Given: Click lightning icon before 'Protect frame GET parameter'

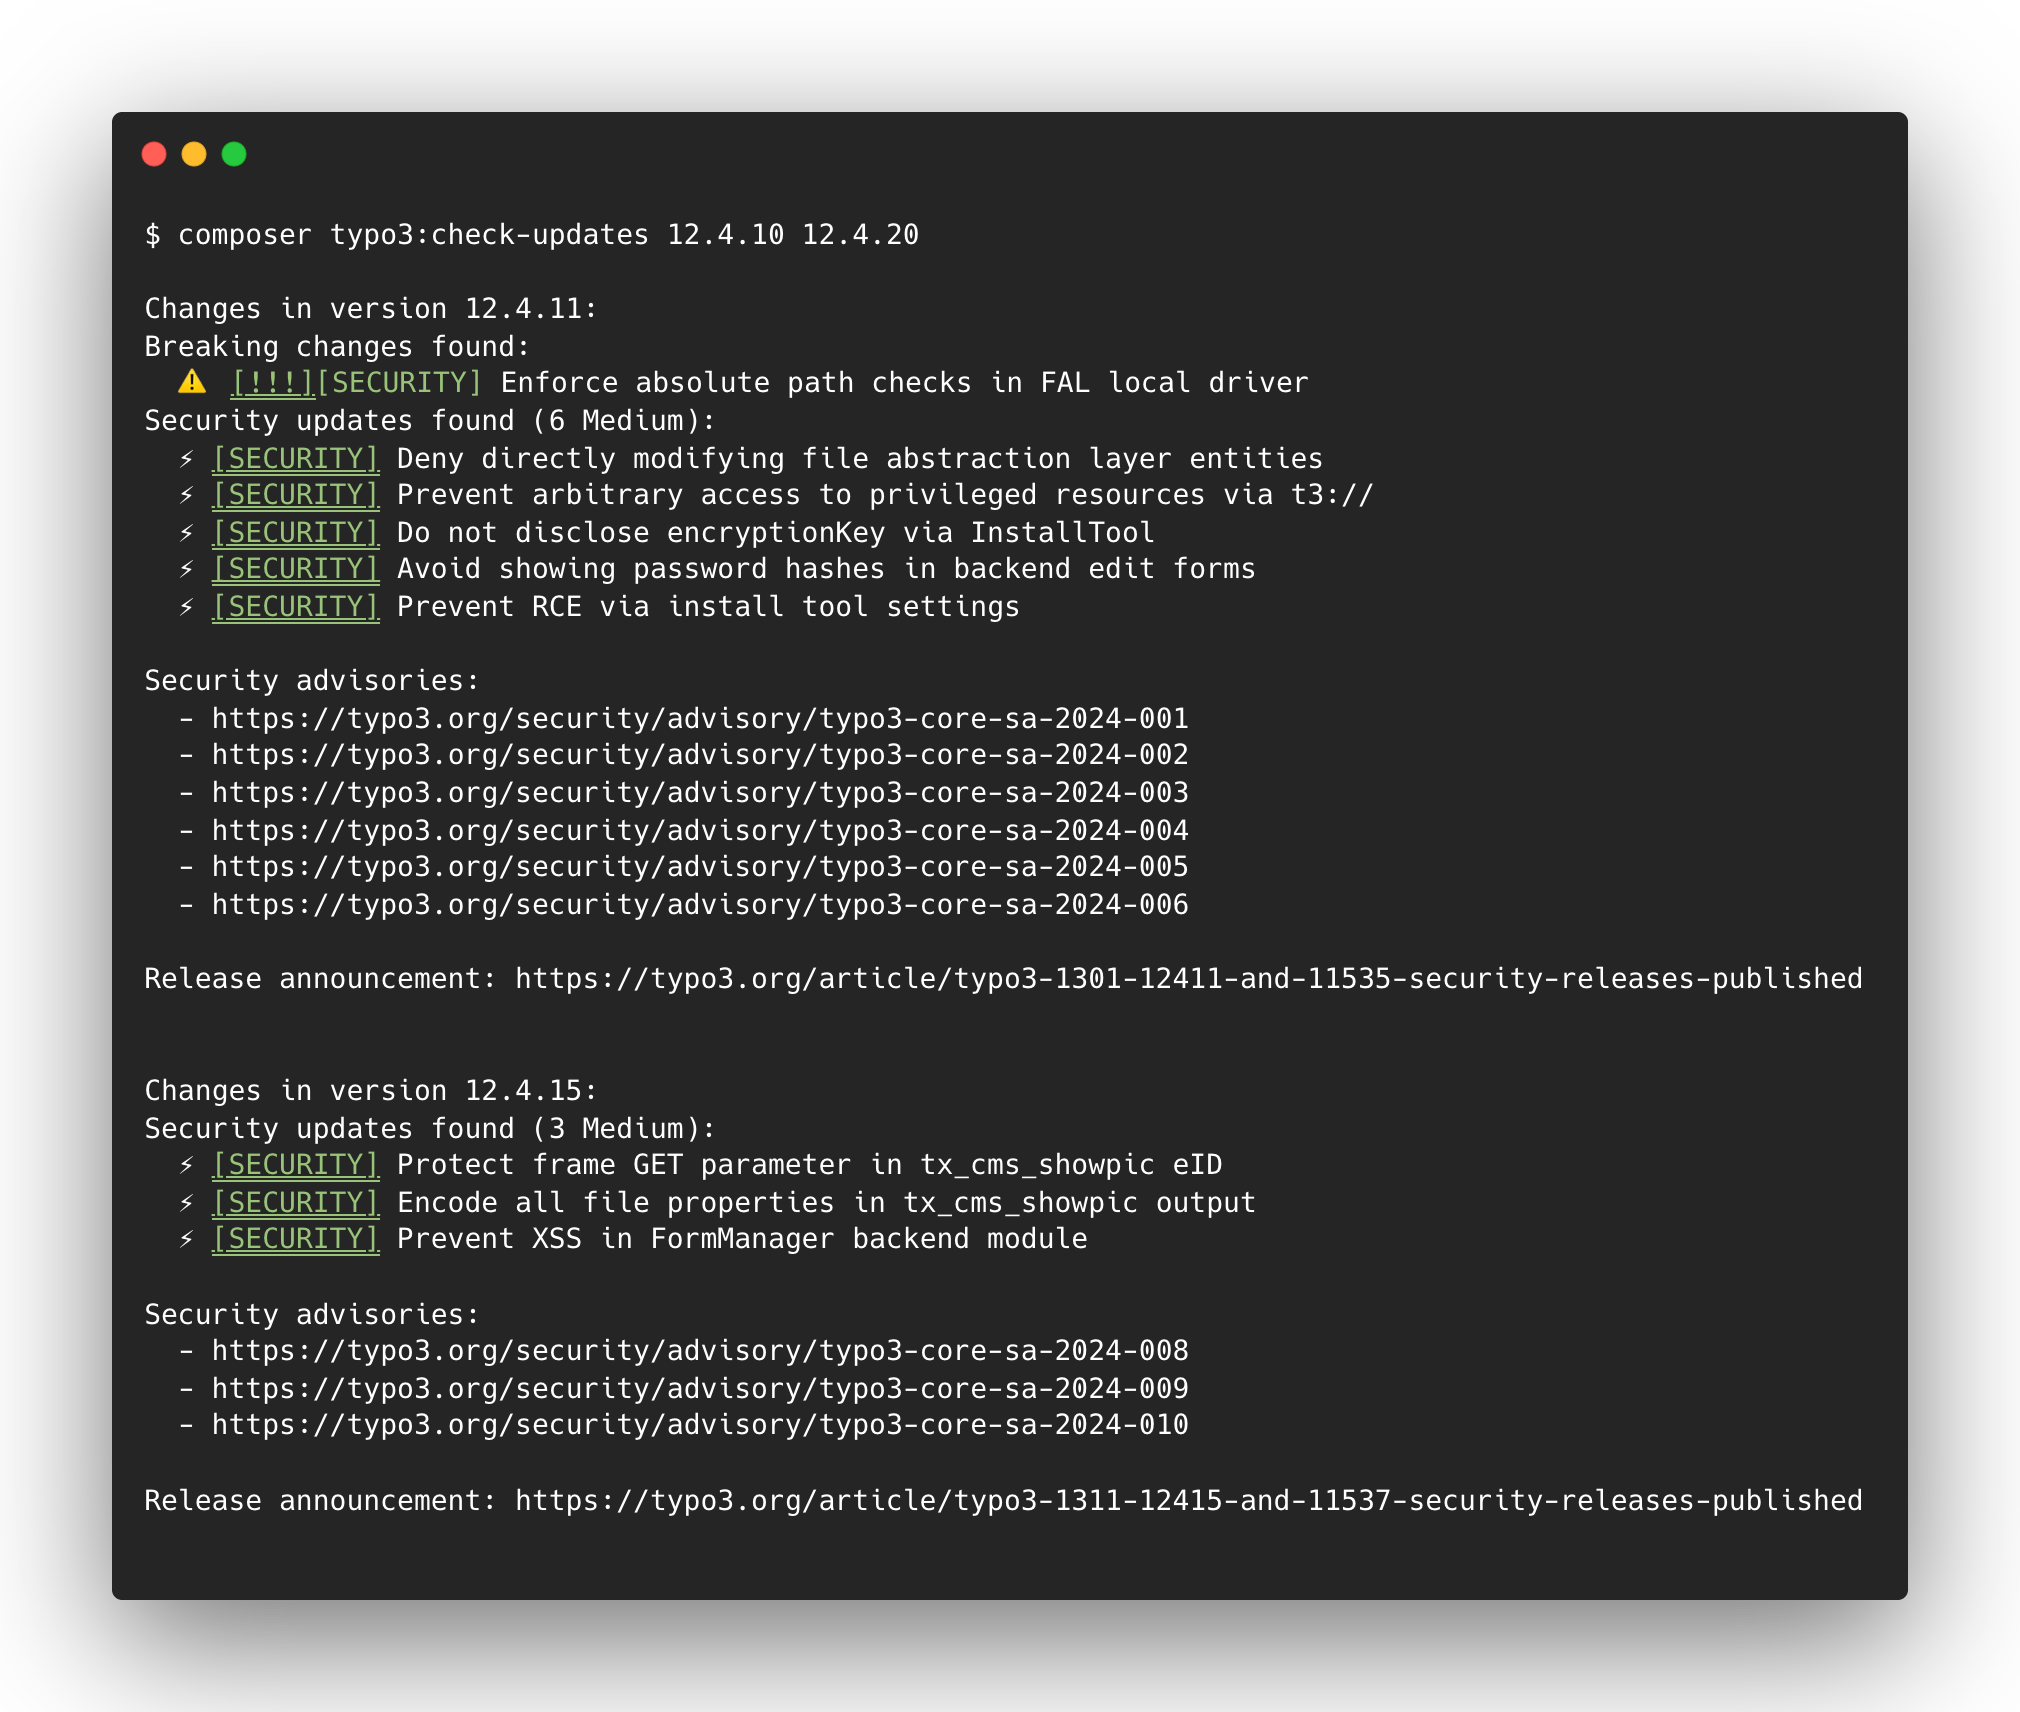Looking at the screenshot, I should 187,1165.
